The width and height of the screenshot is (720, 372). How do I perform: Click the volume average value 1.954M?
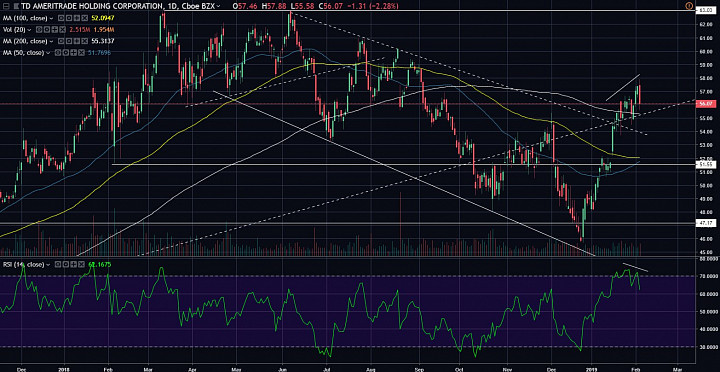click(104, 29)
